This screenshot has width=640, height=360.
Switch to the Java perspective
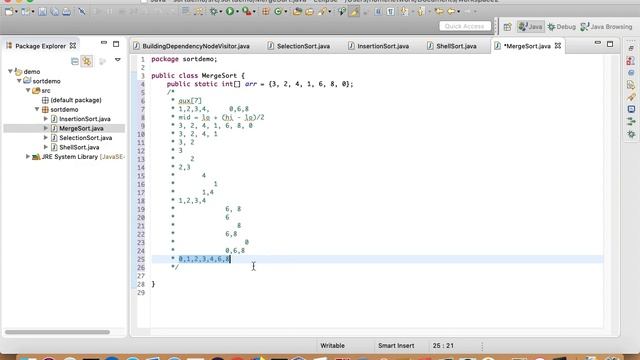pos(531,27)
